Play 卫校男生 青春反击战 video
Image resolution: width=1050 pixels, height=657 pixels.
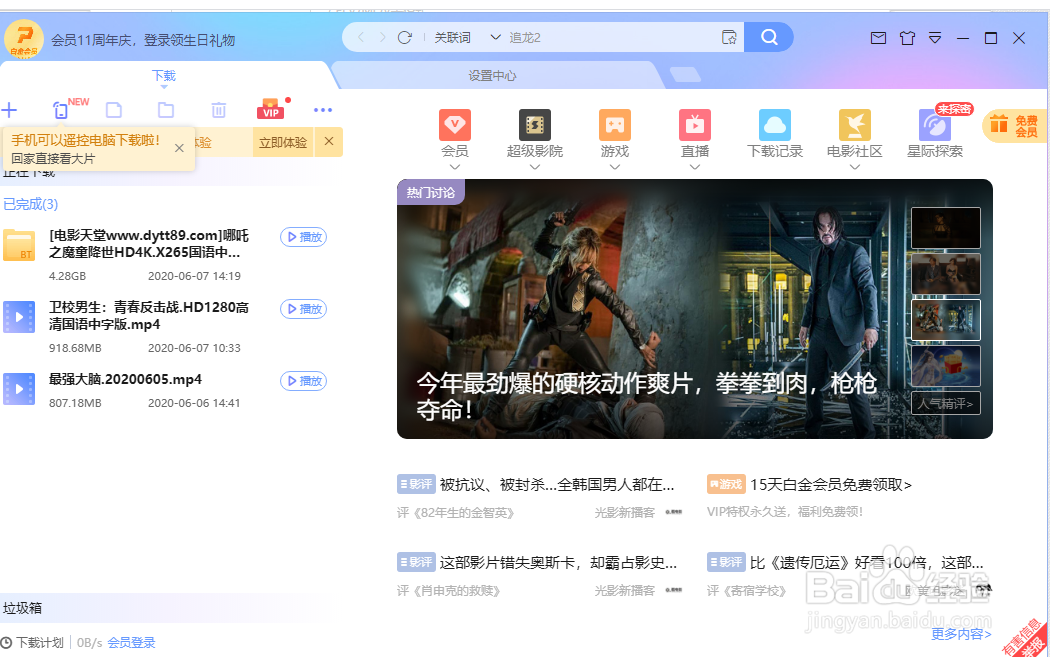pyautogui.click(x=303, y=309)
